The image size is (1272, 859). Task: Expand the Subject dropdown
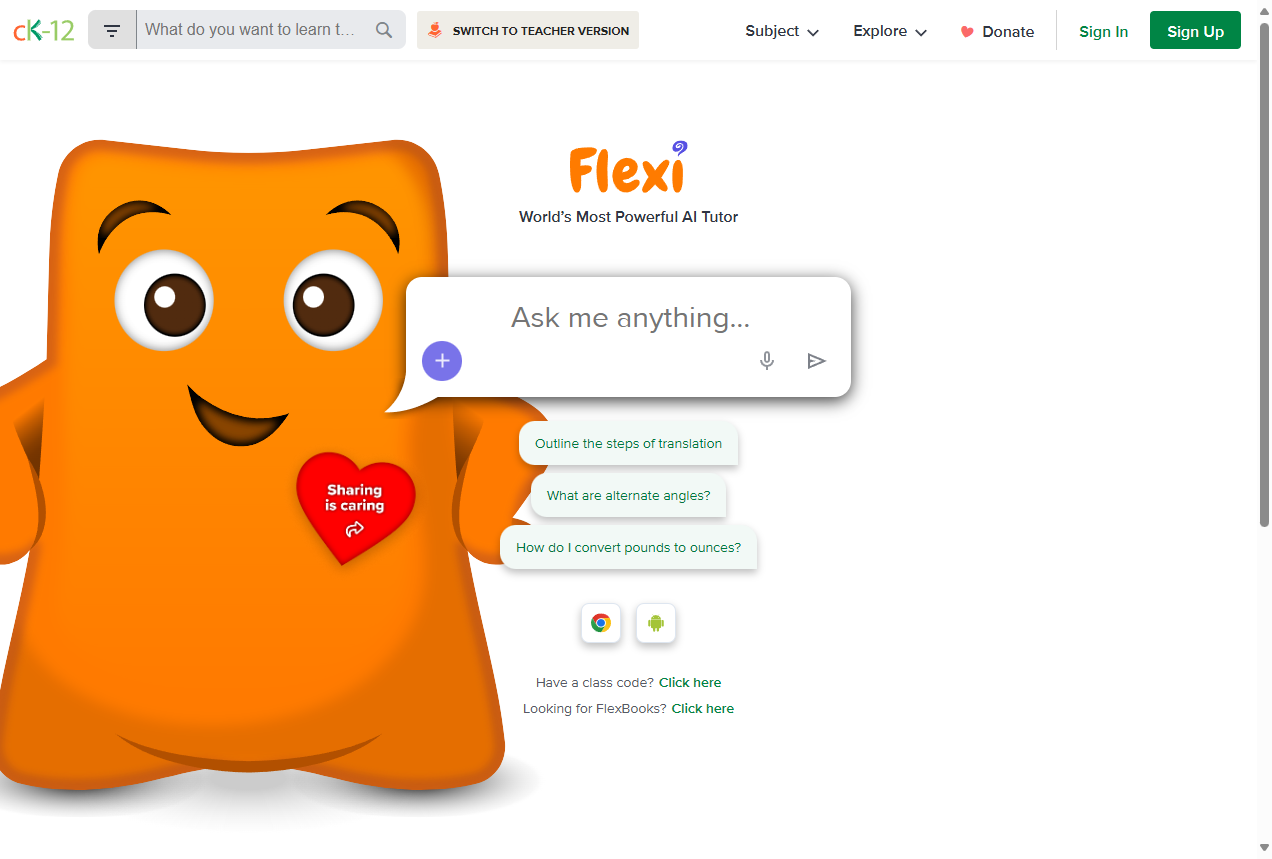[782, 31]
